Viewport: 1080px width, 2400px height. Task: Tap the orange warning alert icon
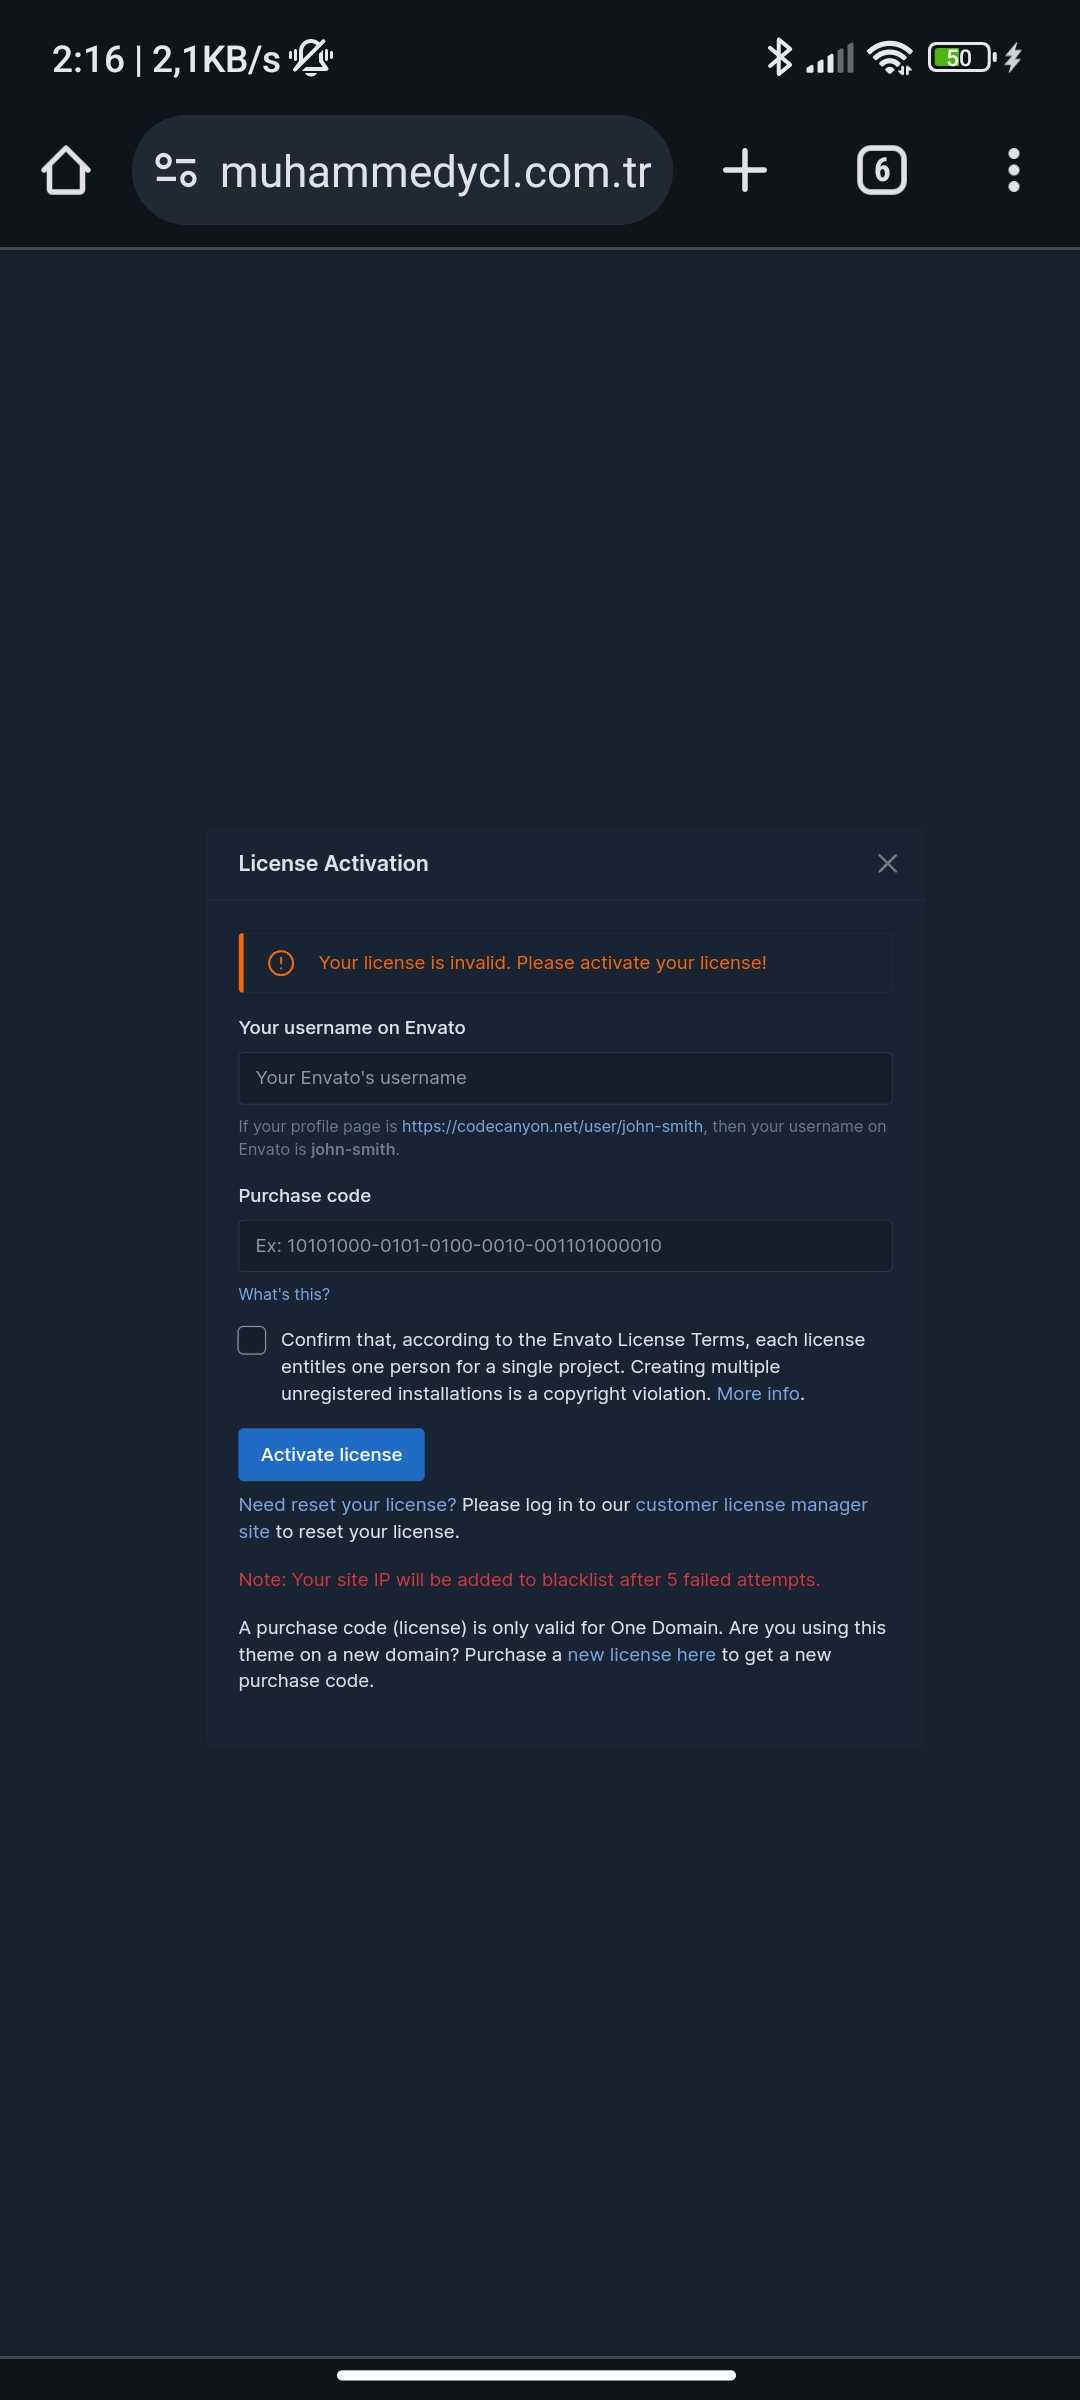pyautogui.click(x=281, y=963)
